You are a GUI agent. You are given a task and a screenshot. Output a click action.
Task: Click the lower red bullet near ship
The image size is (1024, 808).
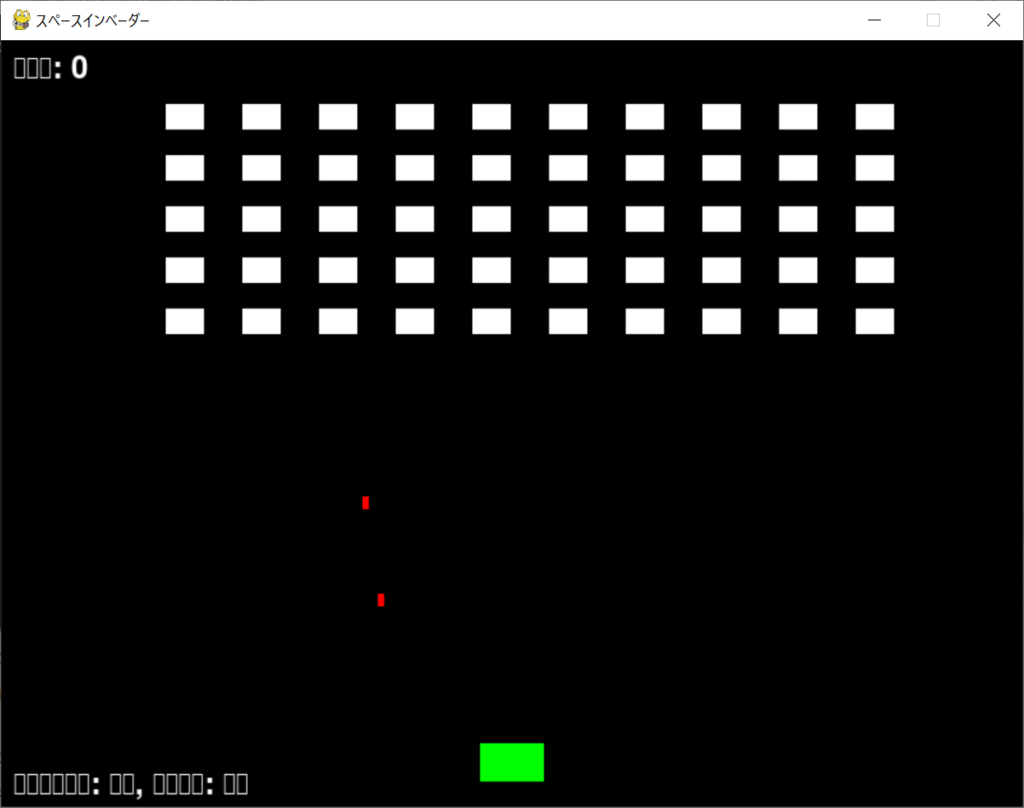click(381, 600)
